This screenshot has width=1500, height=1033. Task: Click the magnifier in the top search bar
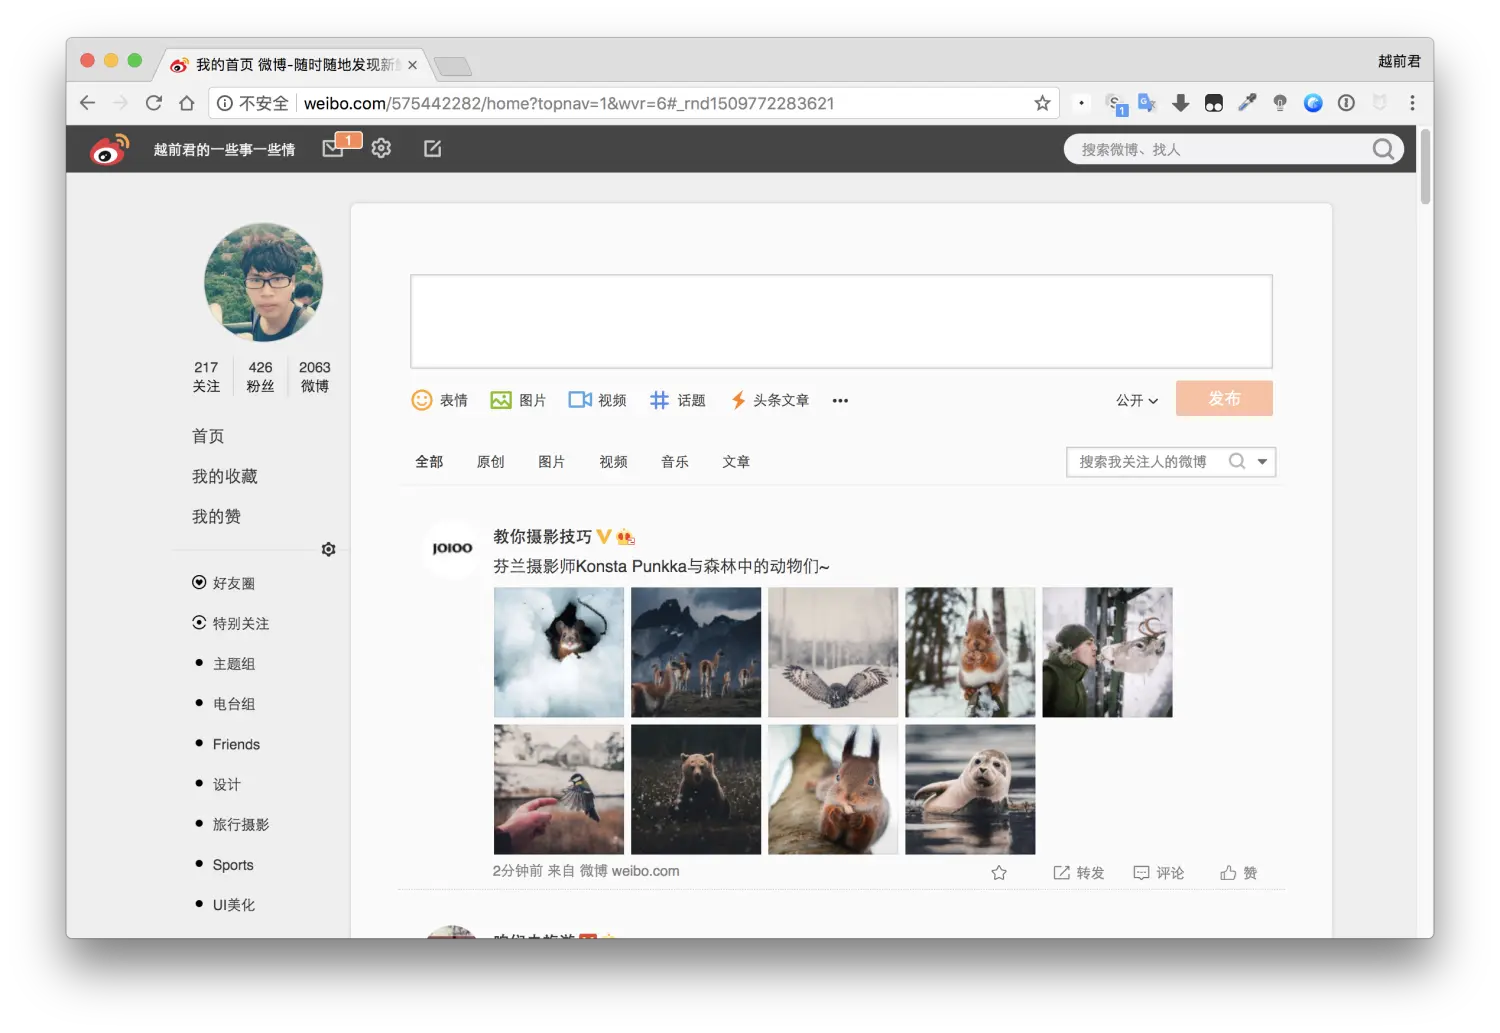(1383, 149)
